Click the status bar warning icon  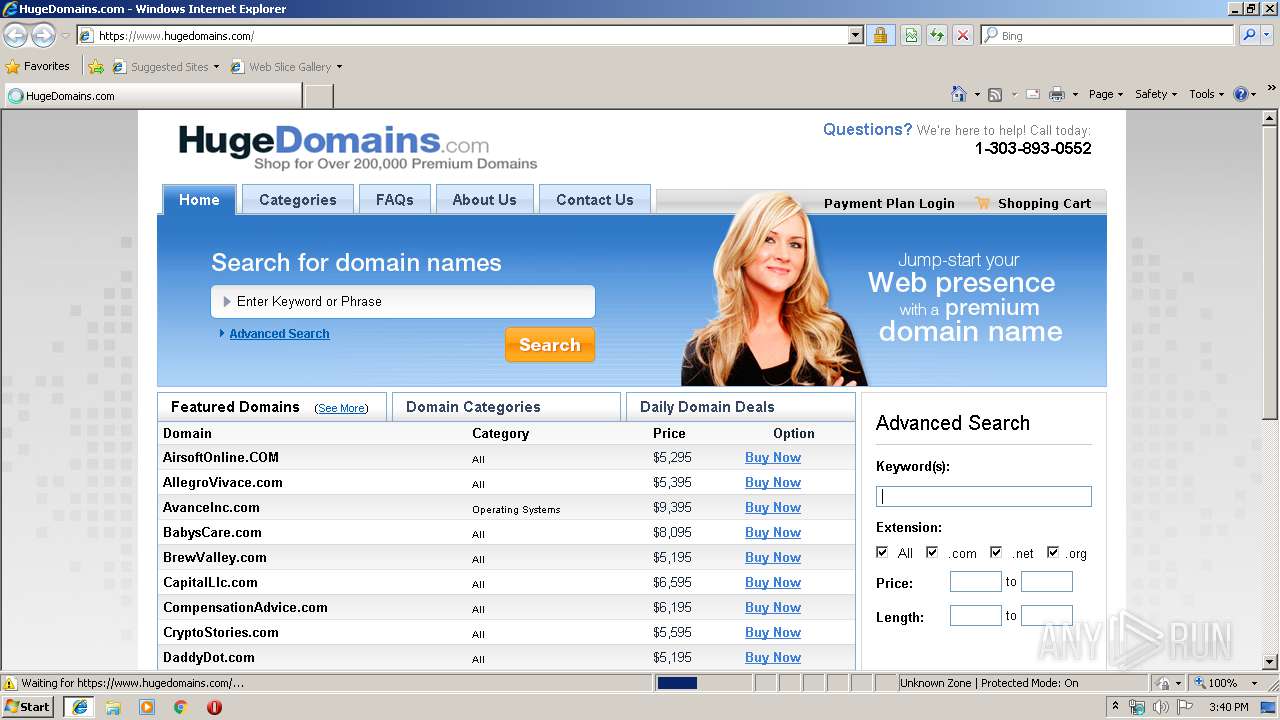click(x=10, y=683)
